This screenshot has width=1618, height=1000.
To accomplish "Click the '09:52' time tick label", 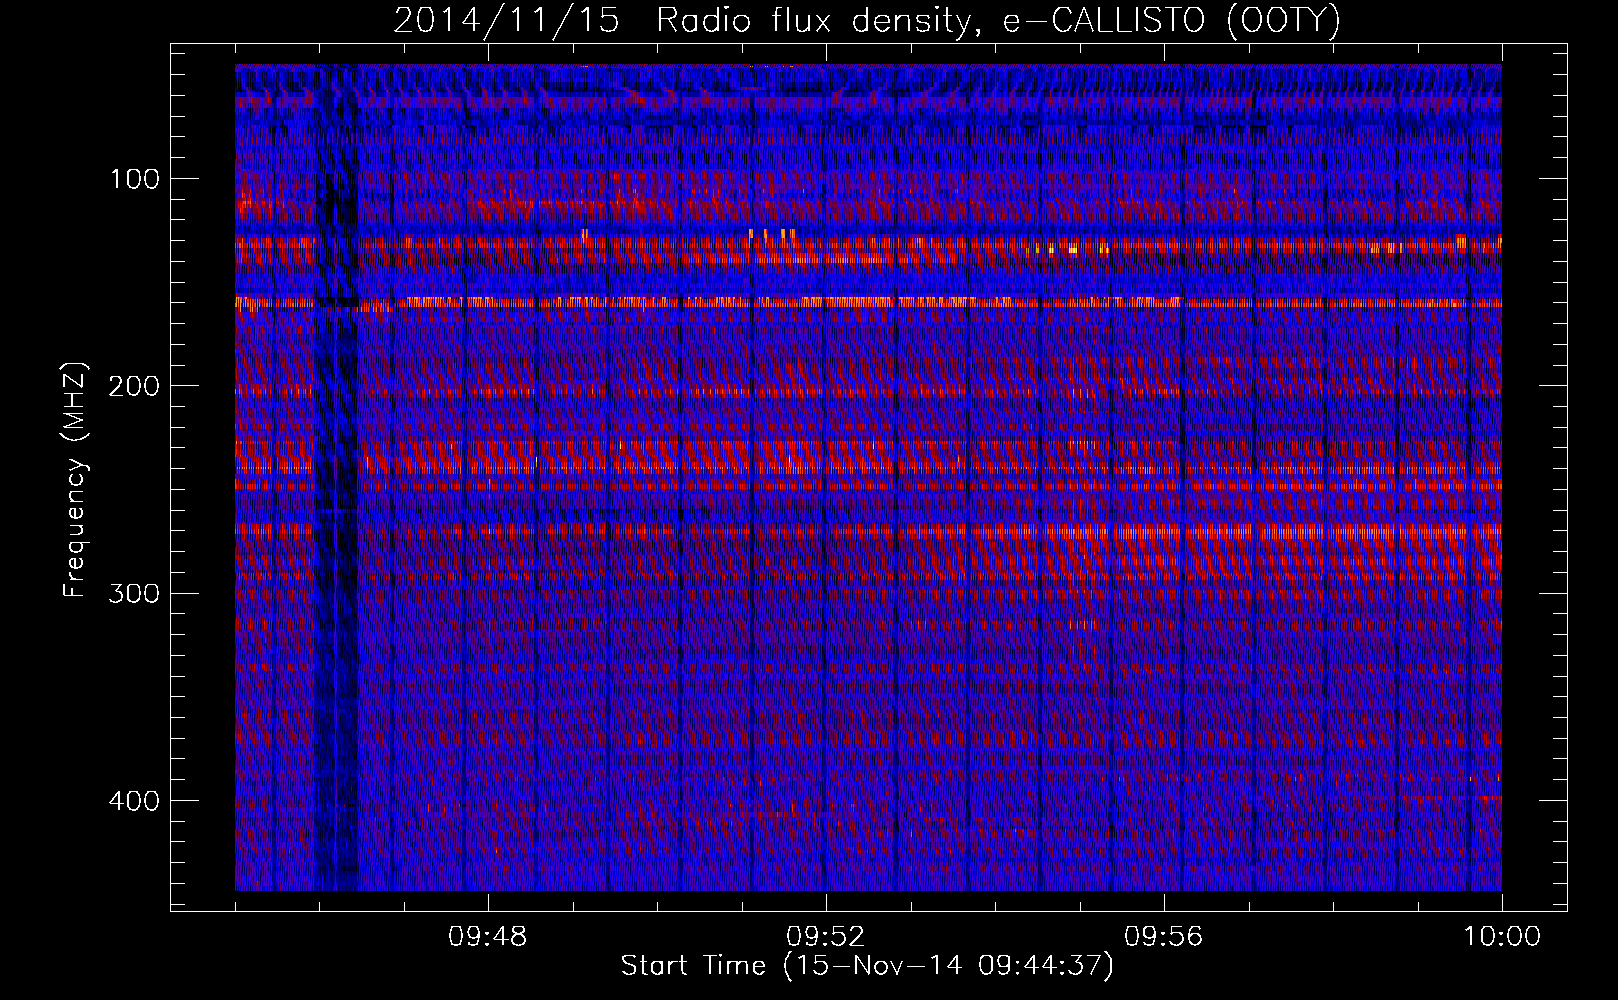I will pos(826,937).
